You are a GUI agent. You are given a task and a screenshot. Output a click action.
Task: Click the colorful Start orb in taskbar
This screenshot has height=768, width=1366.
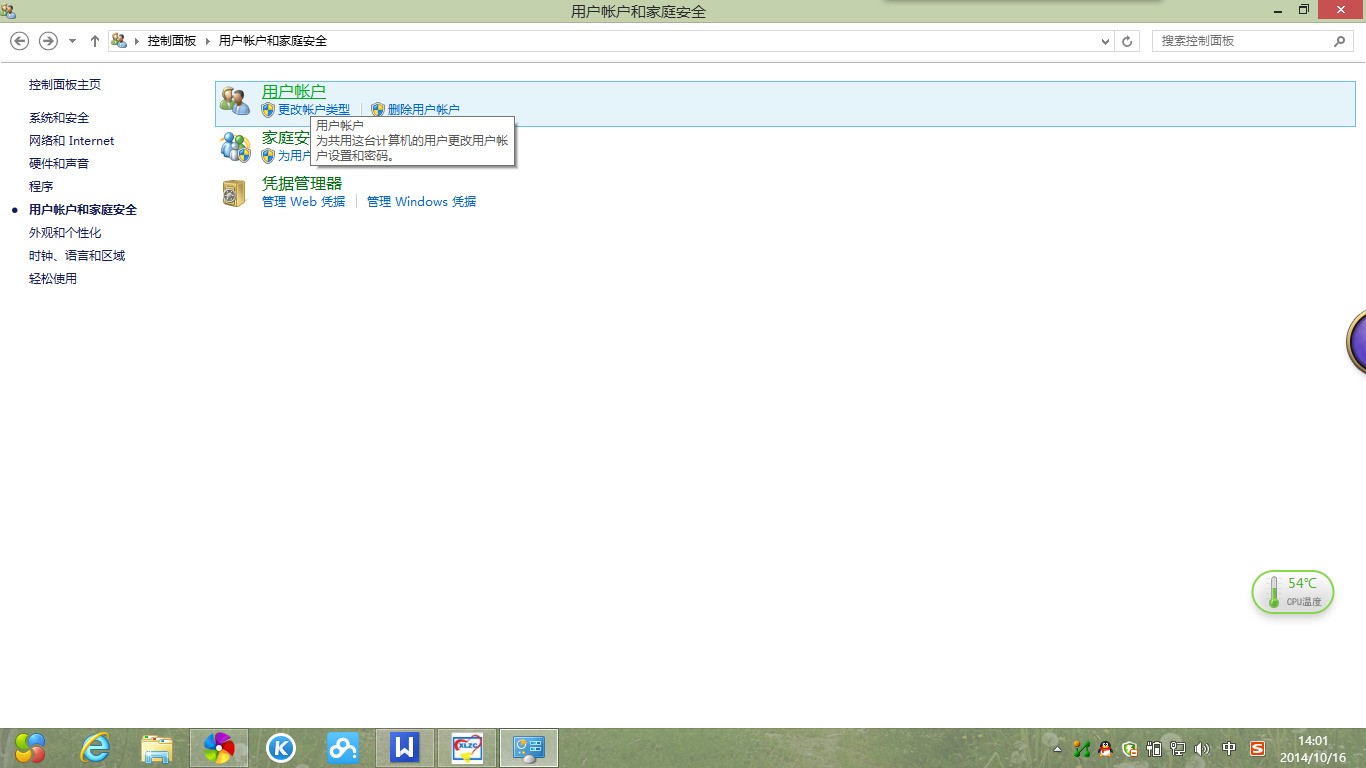tap(30, 747)
